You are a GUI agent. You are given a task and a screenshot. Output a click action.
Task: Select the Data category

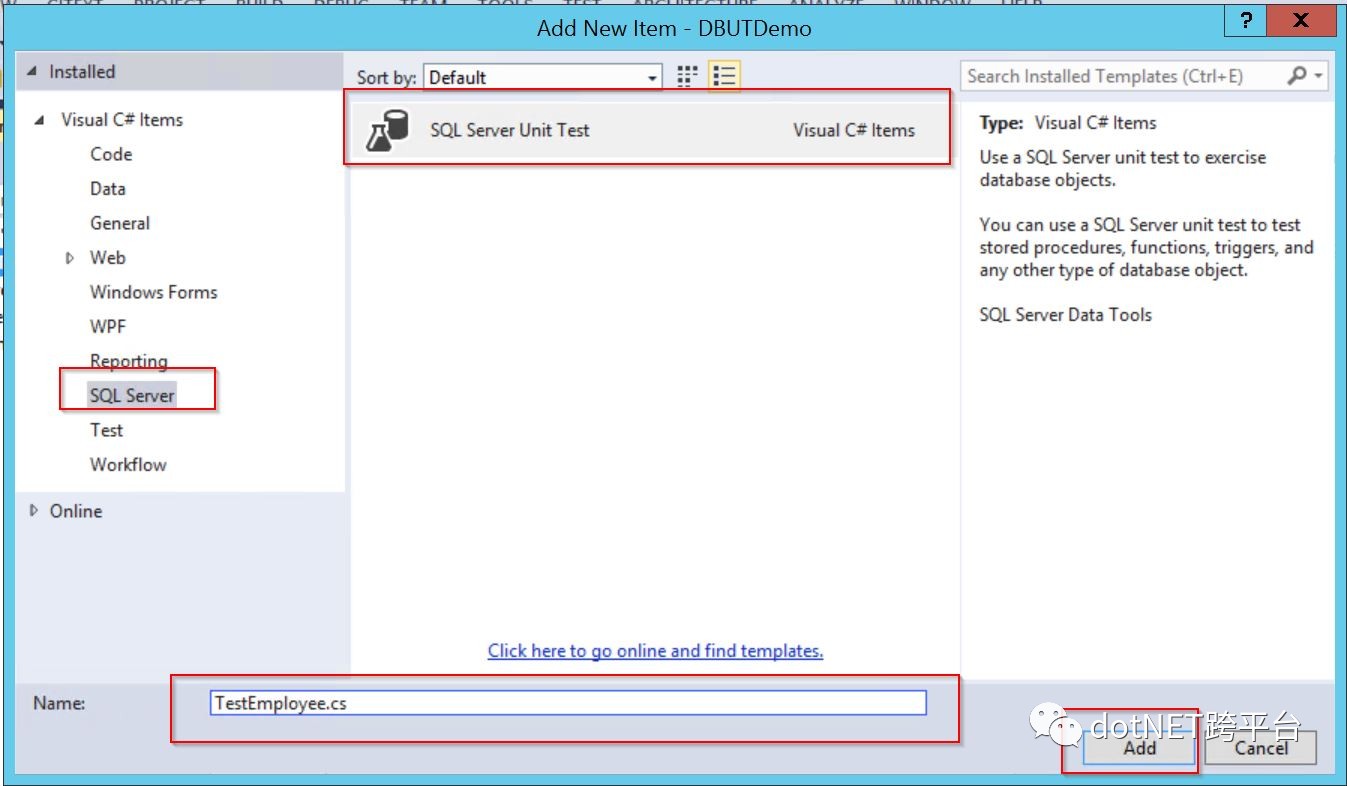coord(108,189)
